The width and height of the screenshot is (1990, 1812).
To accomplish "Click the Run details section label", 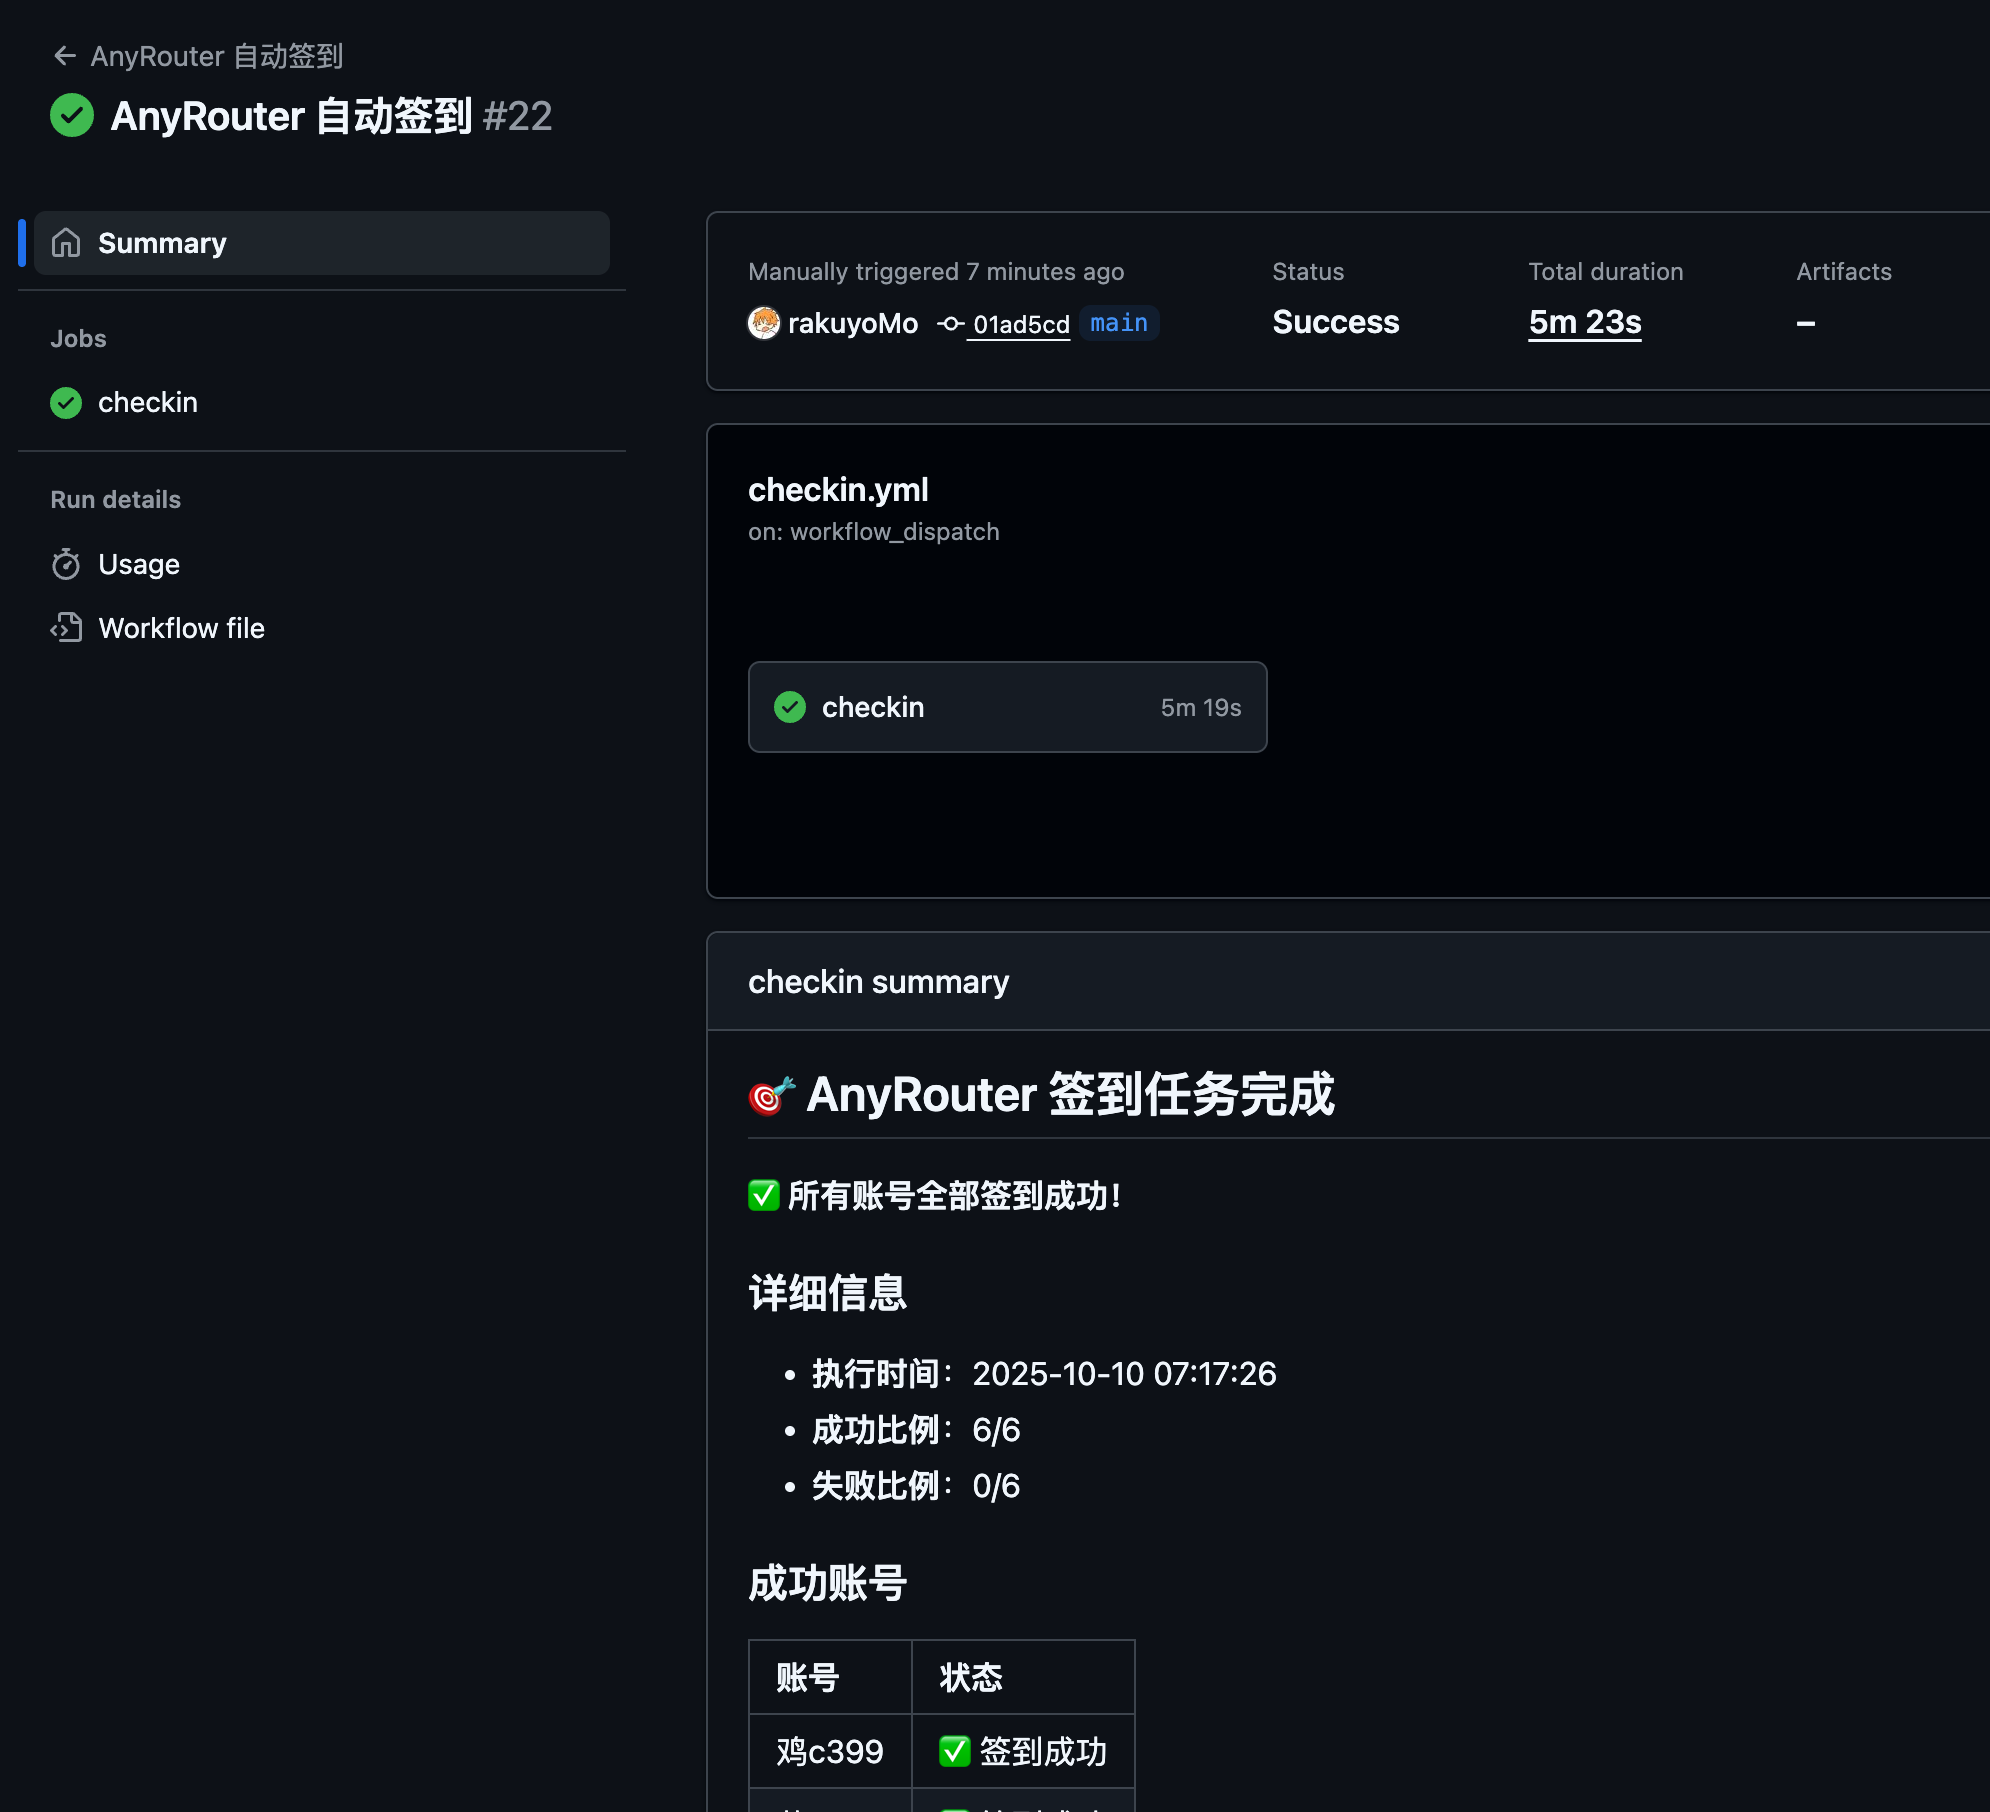I will click(116, 500).
